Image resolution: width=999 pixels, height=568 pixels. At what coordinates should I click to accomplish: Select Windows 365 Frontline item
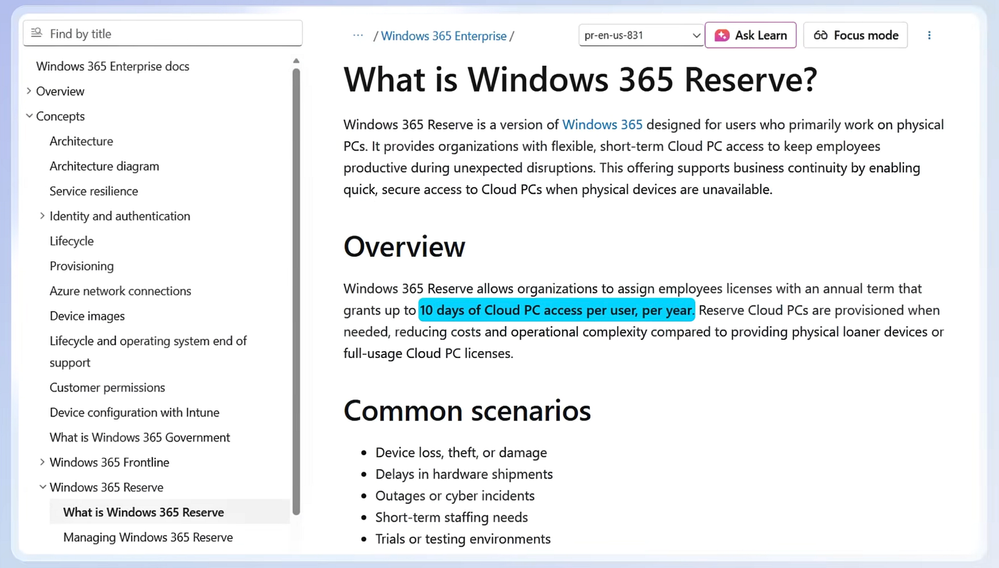tap(110, 462)
